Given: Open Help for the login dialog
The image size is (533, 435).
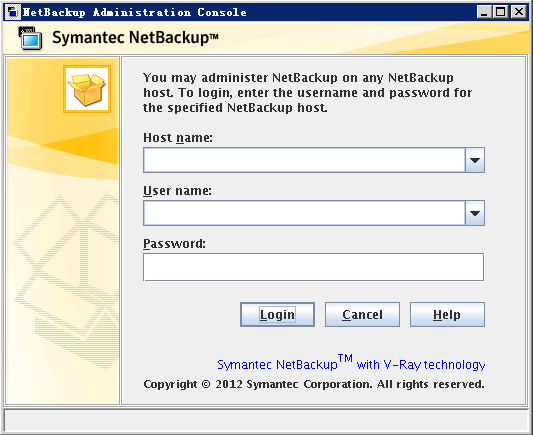Looking at the screenshot, I should [447, 314].
